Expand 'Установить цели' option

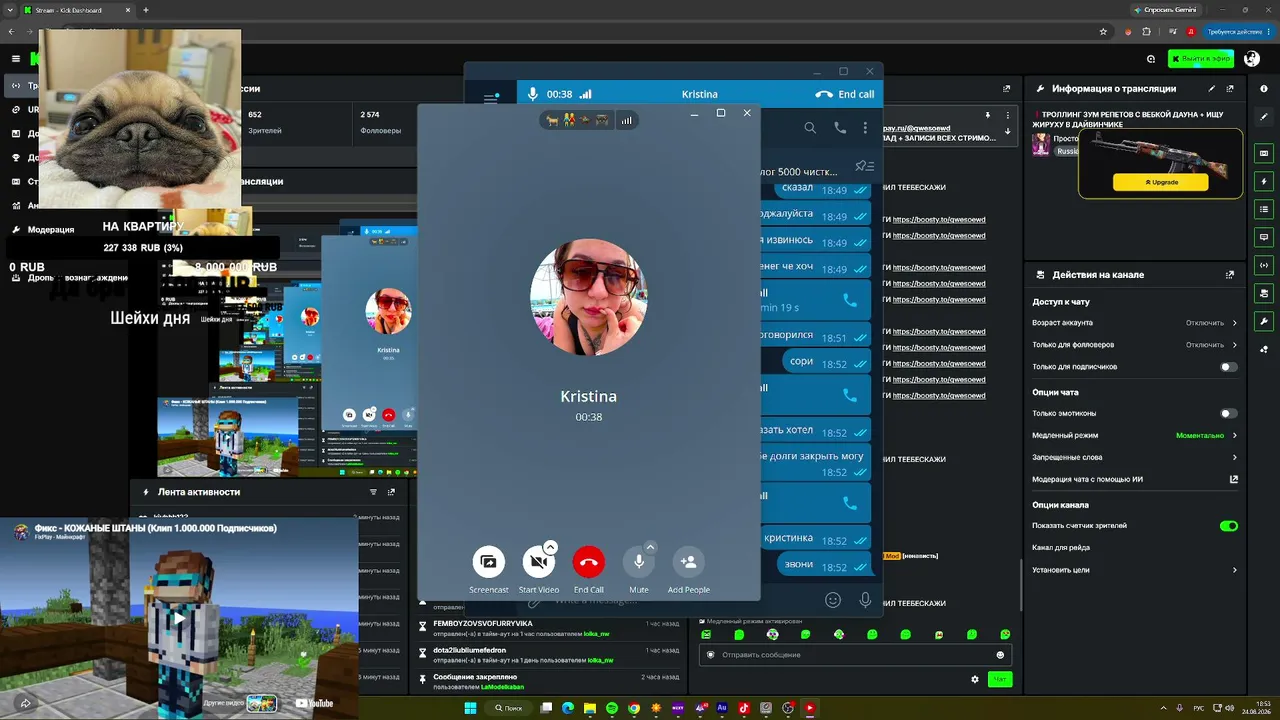[x=1135, y=570]
